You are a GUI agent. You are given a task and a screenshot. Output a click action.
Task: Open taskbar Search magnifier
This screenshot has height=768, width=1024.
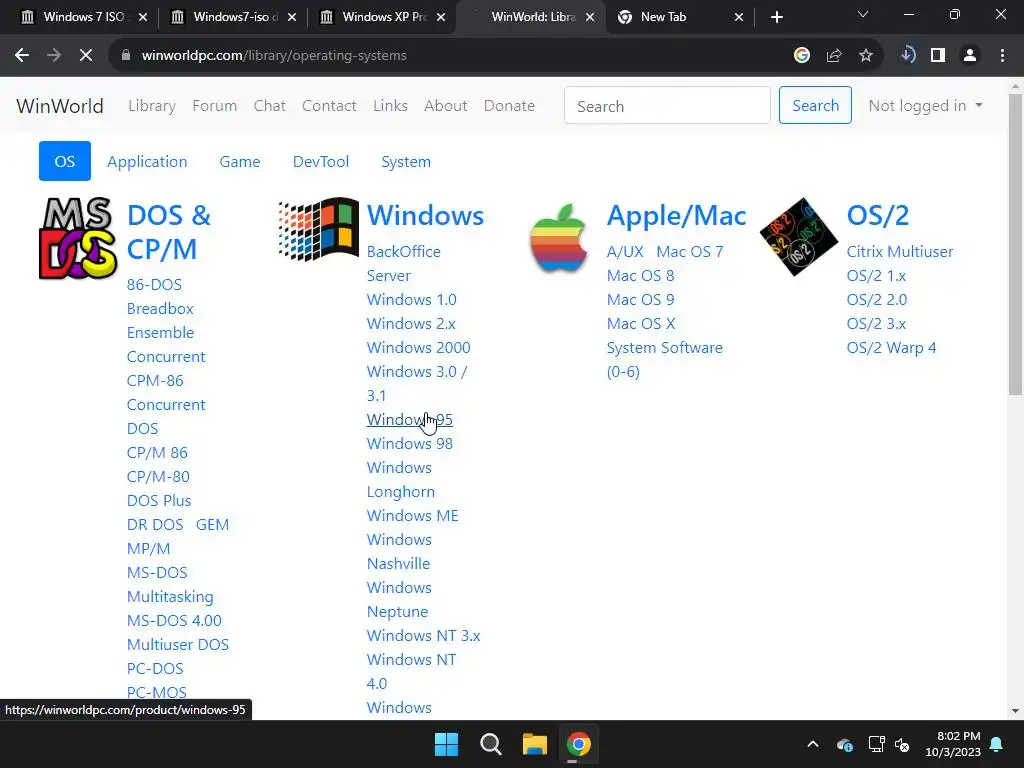(x=490, y=744)
